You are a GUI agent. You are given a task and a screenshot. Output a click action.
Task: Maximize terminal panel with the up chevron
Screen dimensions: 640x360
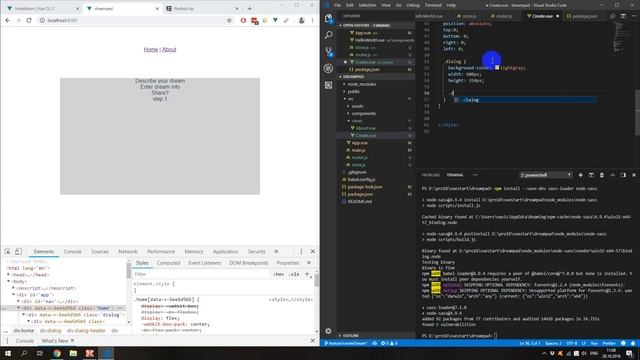click(x=613, y=175)
